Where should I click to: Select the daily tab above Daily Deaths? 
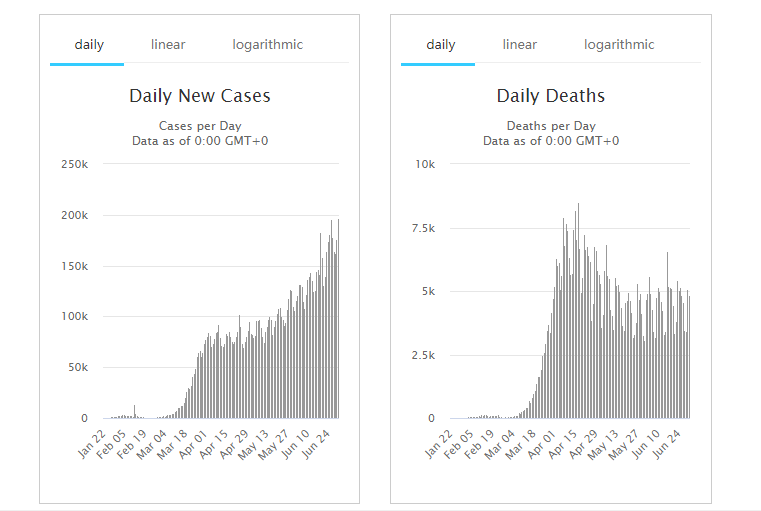coord(440,45)
